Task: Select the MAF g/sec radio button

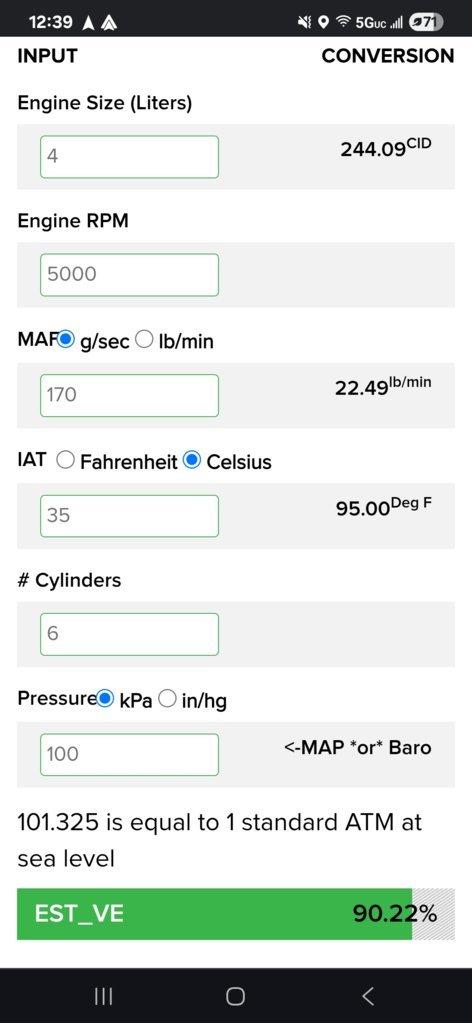Action: point(66,339)
